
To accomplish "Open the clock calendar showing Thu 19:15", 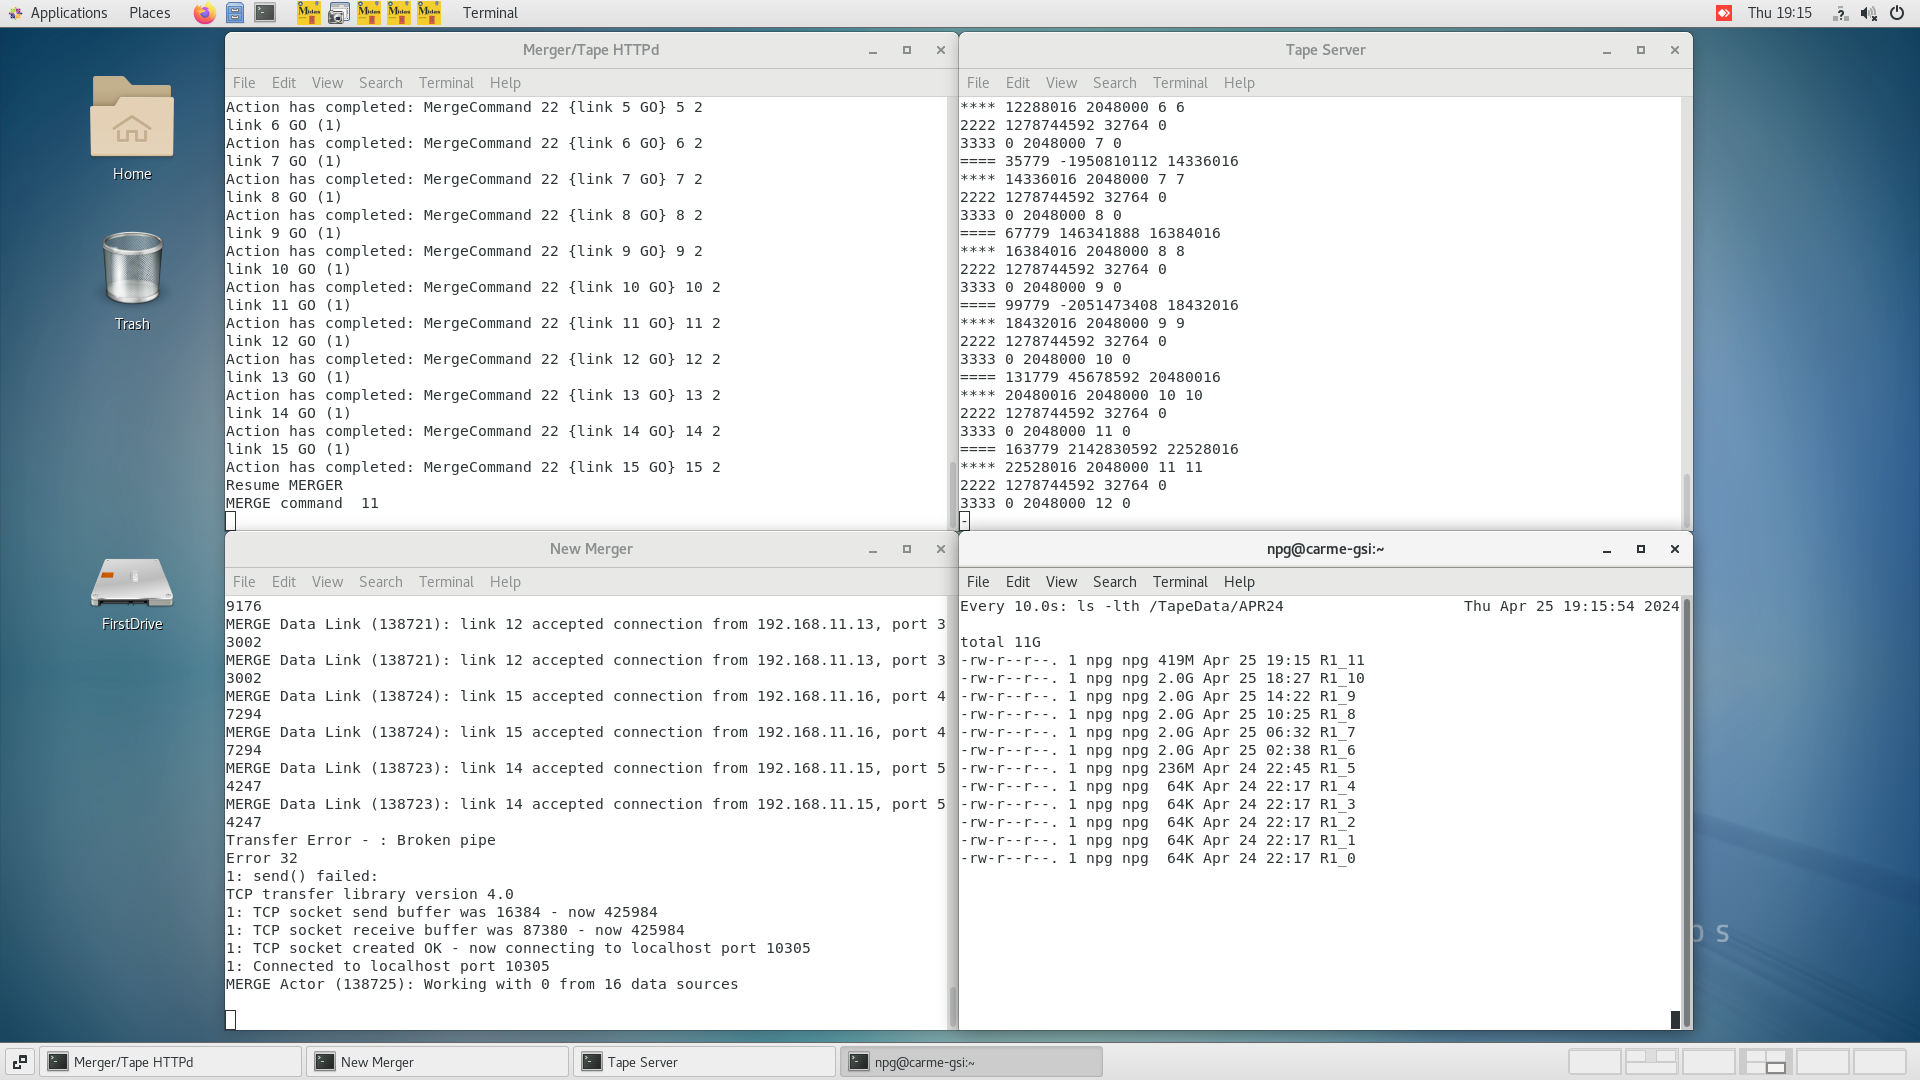I will tap(1779, 13).
